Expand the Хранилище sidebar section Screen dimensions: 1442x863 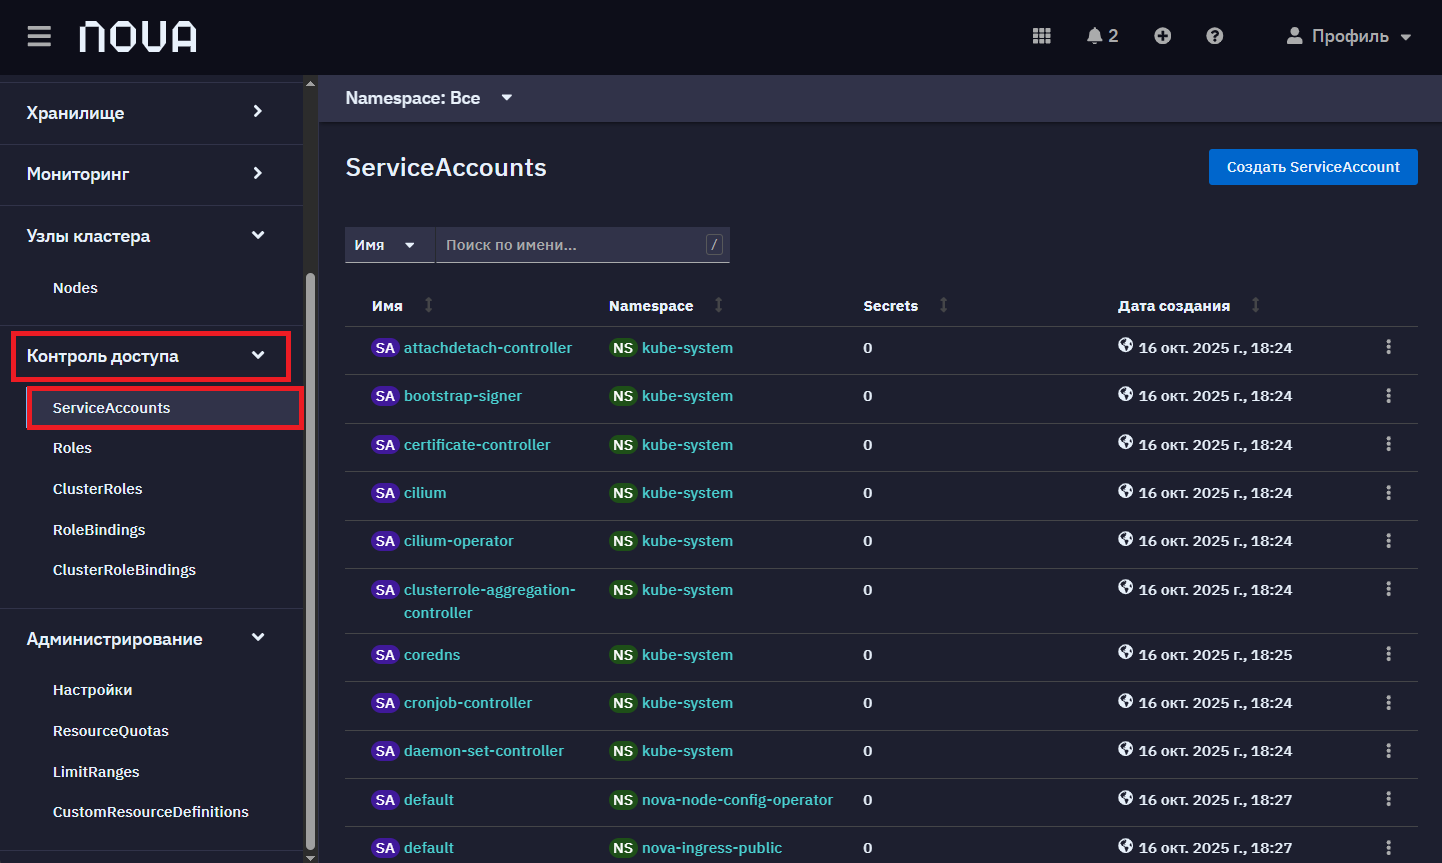coord(151,113)
